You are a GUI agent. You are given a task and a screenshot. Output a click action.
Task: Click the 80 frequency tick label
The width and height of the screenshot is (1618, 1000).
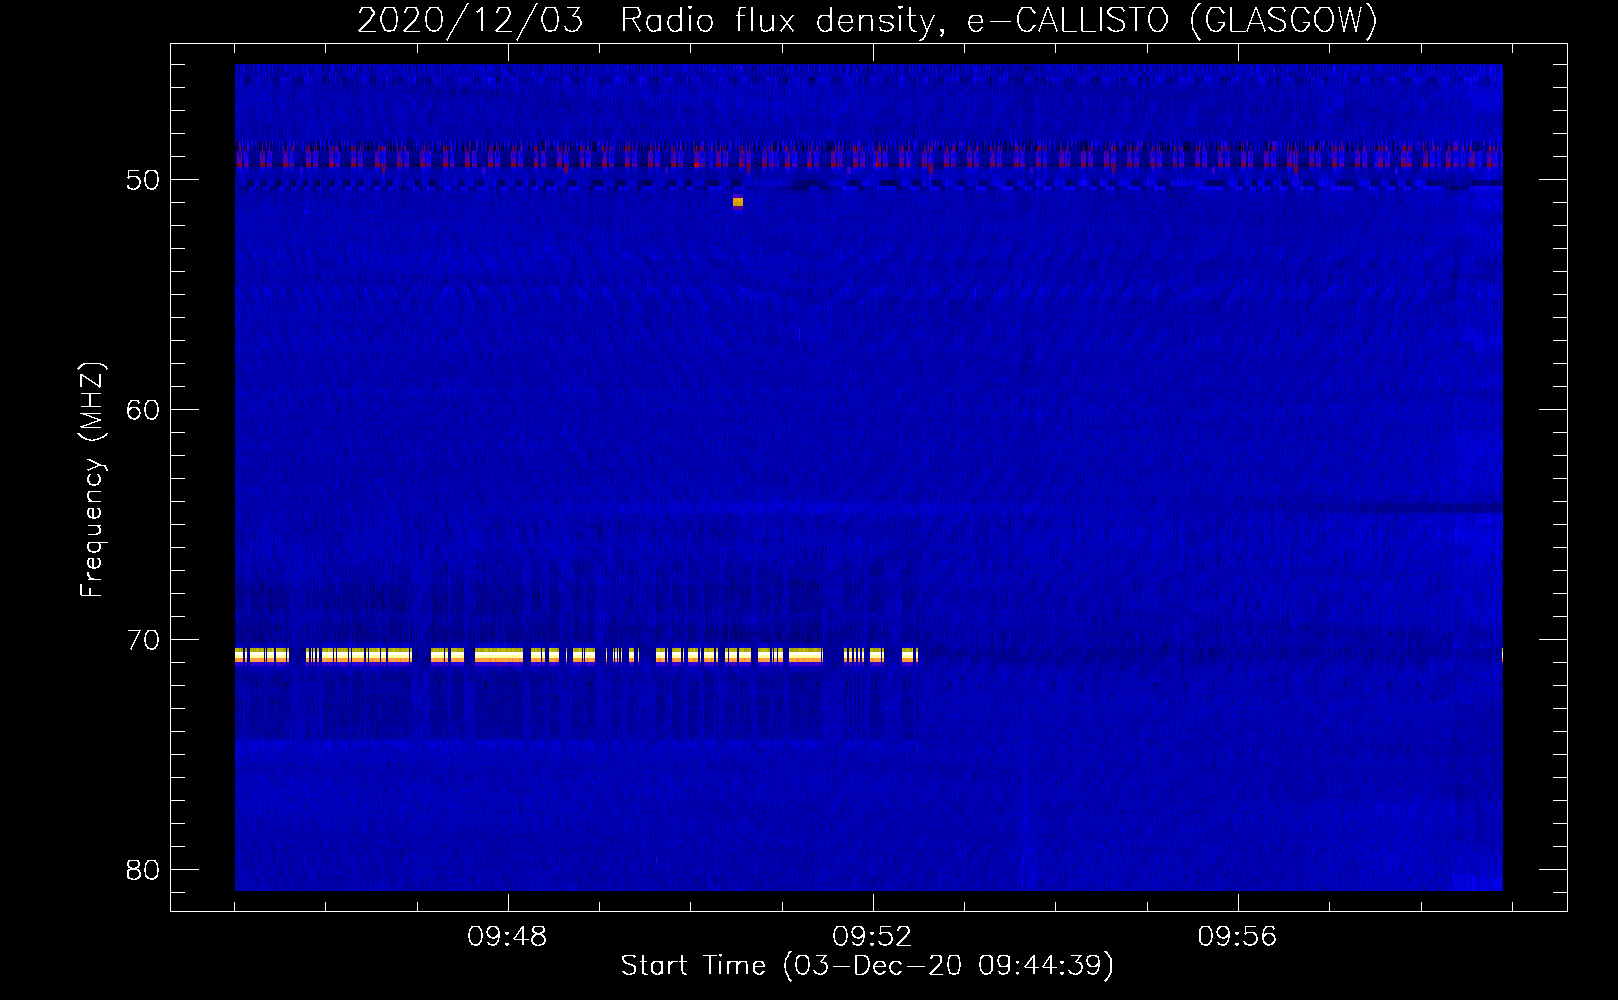tap(143, 870)
